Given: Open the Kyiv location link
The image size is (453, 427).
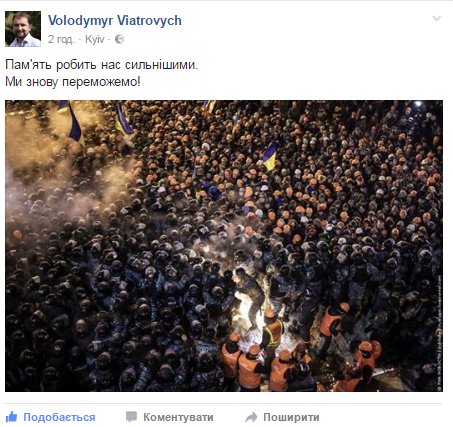Looking at the screenshot, I should [x=95, y=39].
